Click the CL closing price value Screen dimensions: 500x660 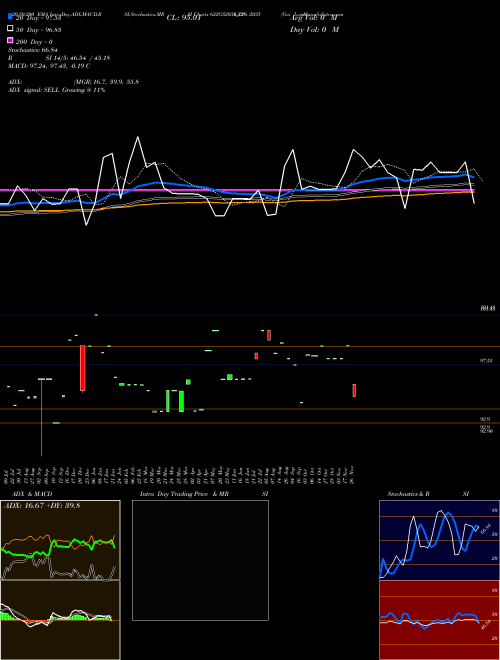184,18
